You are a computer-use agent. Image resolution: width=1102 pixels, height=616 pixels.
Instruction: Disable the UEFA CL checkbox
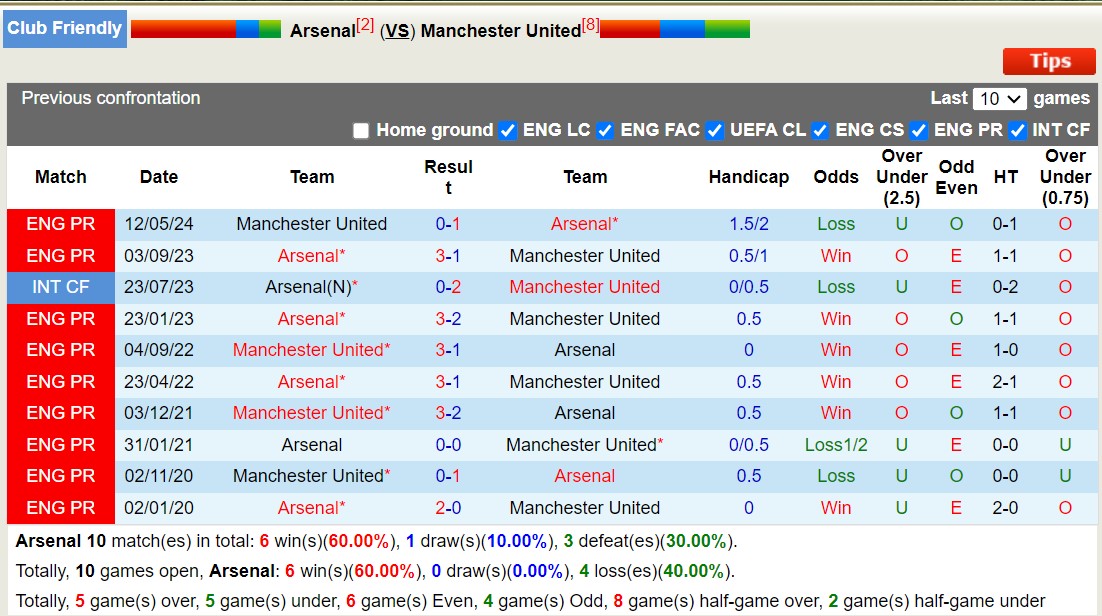pos(714,130)
